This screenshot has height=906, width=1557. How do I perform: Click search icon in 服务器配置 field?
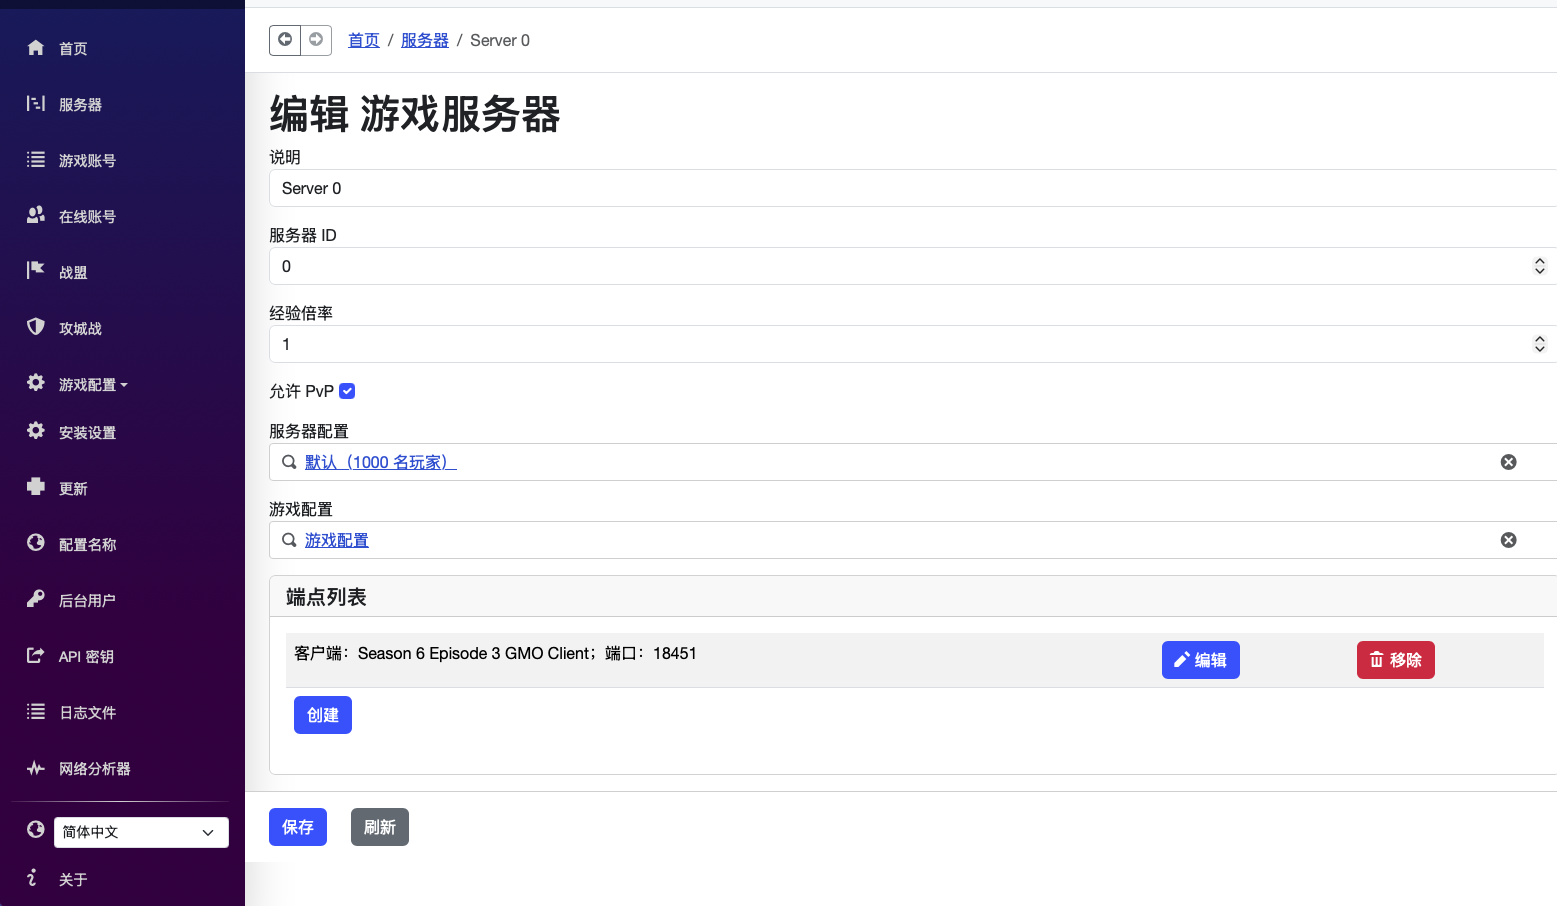coord(289,462)
